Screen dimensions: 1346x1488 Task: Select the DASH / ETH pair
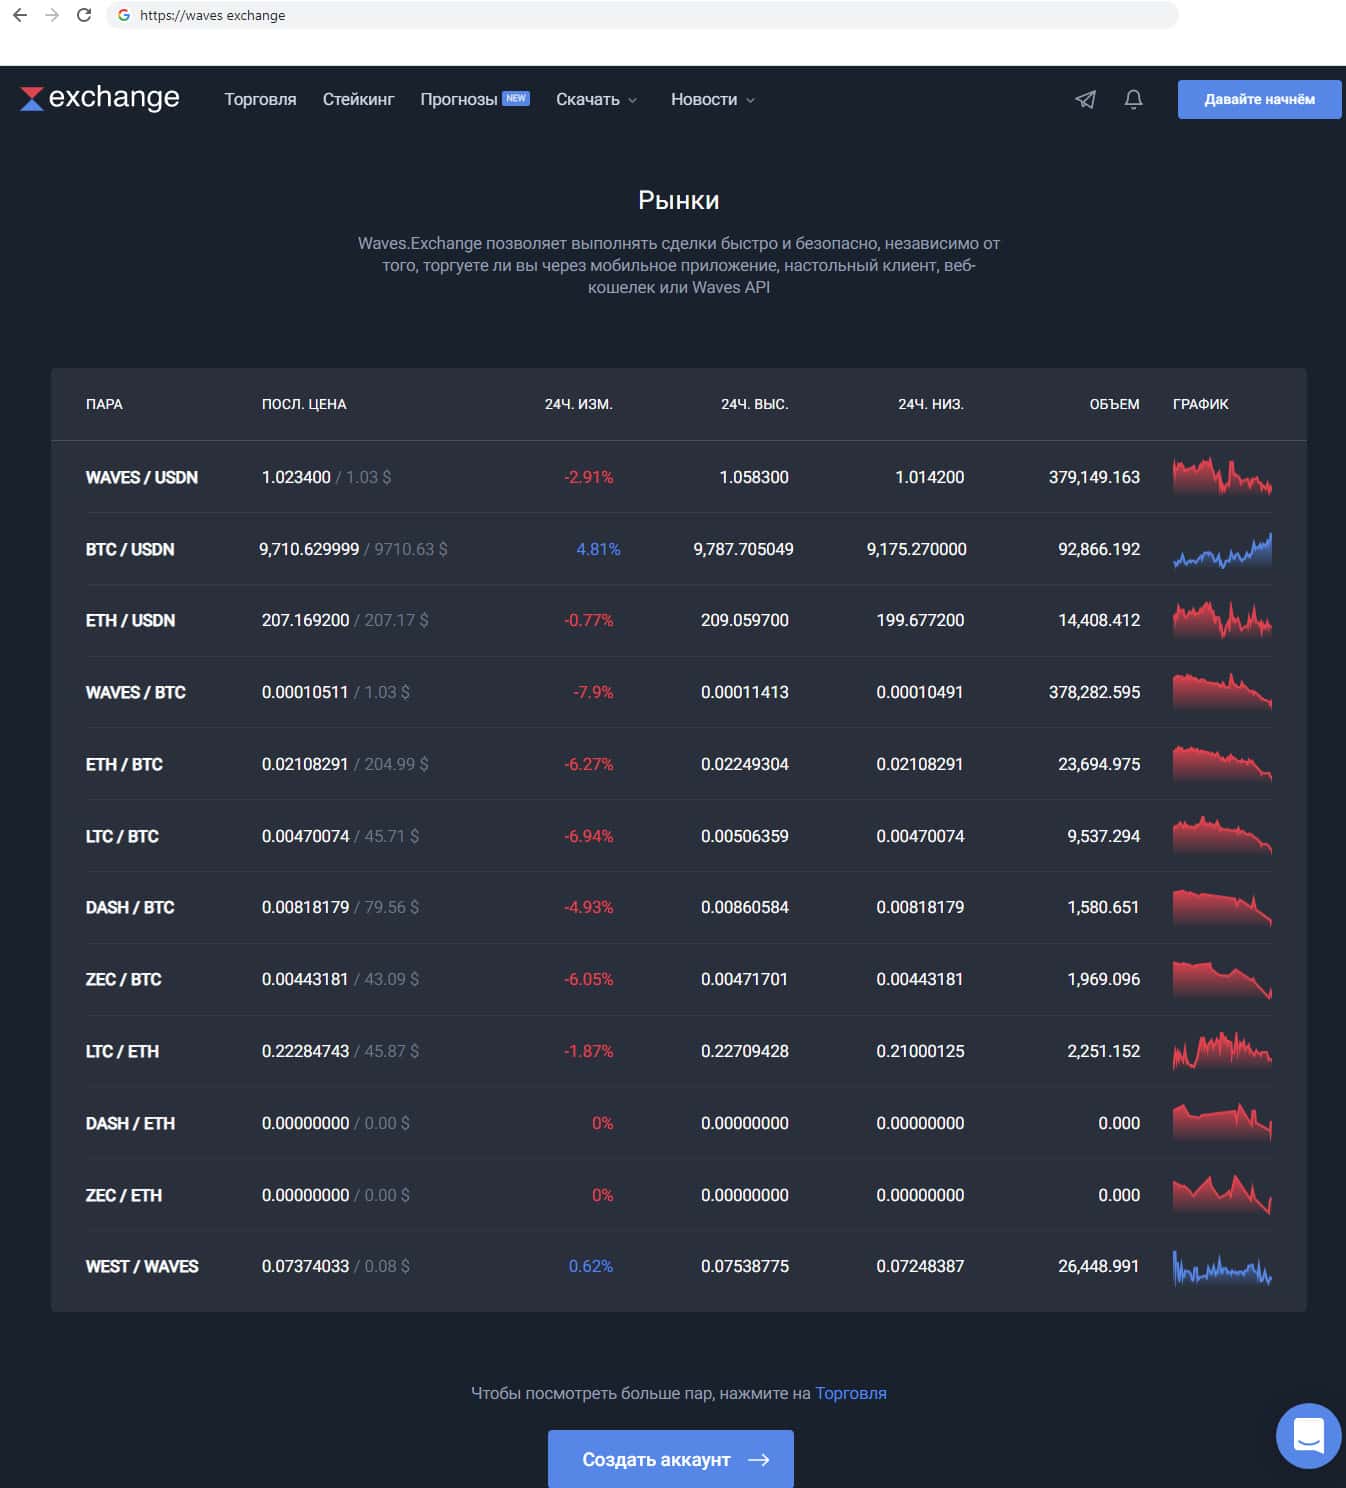click(130, 1123)
